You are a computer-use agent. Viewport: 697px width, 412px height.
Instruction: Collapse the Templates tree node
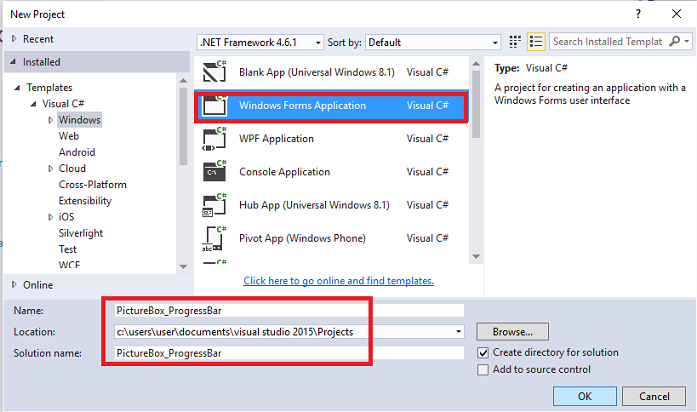(17, 88)
